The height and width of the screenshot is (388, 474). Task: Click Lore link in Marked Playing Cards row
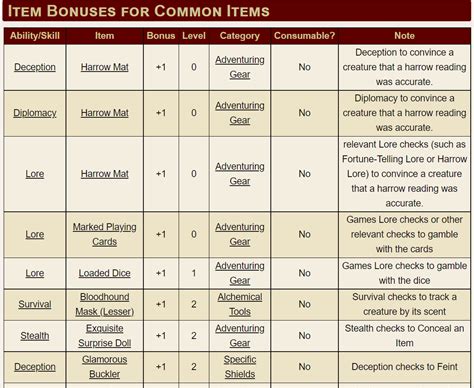coord(35,234)
